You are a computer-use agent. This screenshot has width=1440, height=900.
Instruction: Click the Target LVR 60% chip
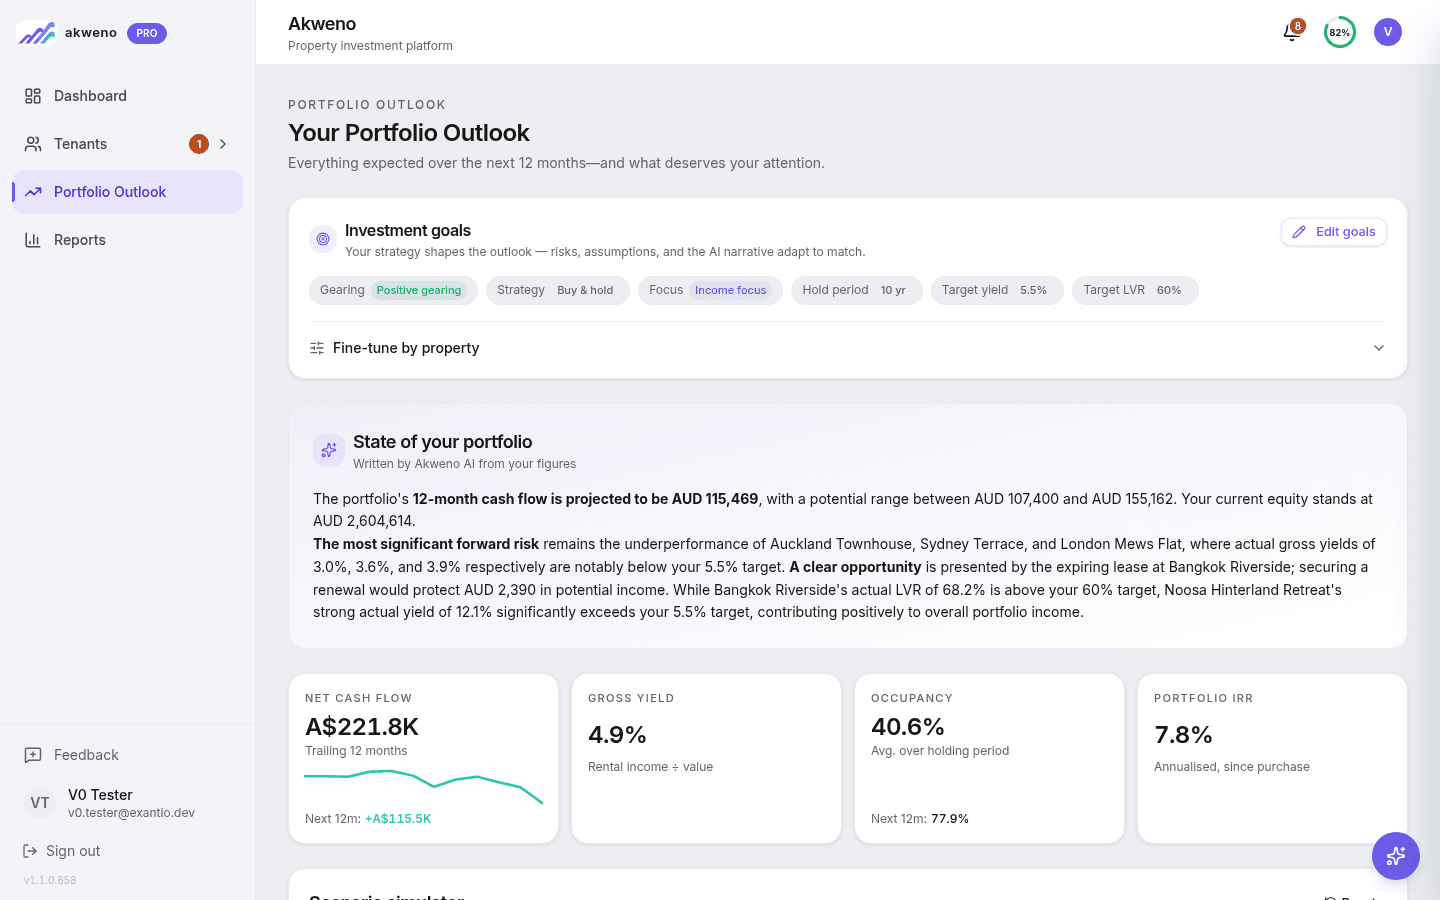coord(1135,290)
